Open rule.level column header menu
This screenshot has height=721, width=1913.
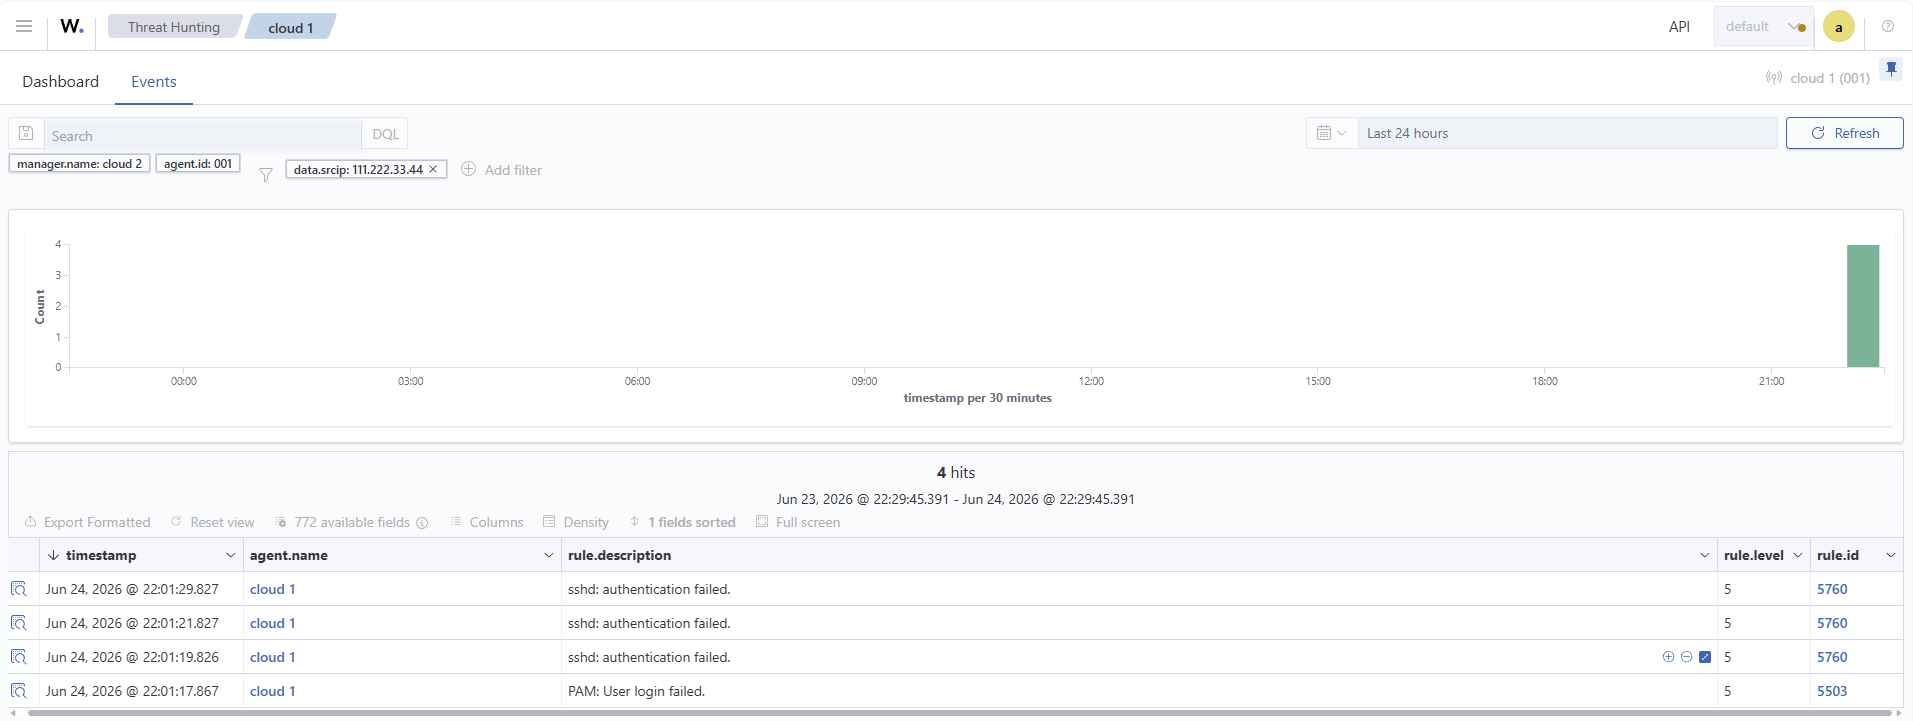pyautogui.click(x=1798, y=555)
